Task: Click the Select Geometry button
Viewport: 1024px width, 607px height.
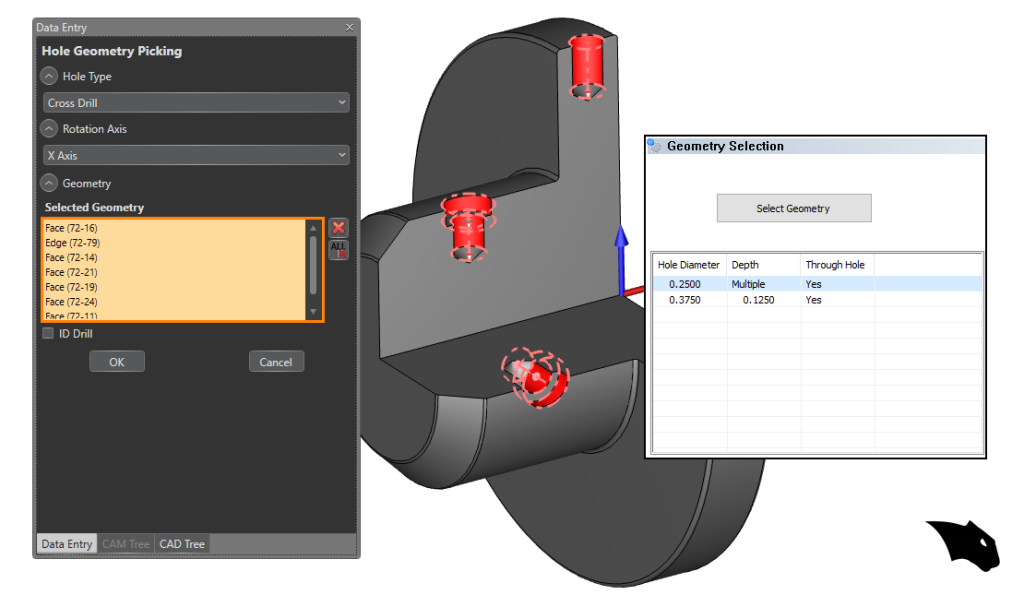Action: [793, 208]
